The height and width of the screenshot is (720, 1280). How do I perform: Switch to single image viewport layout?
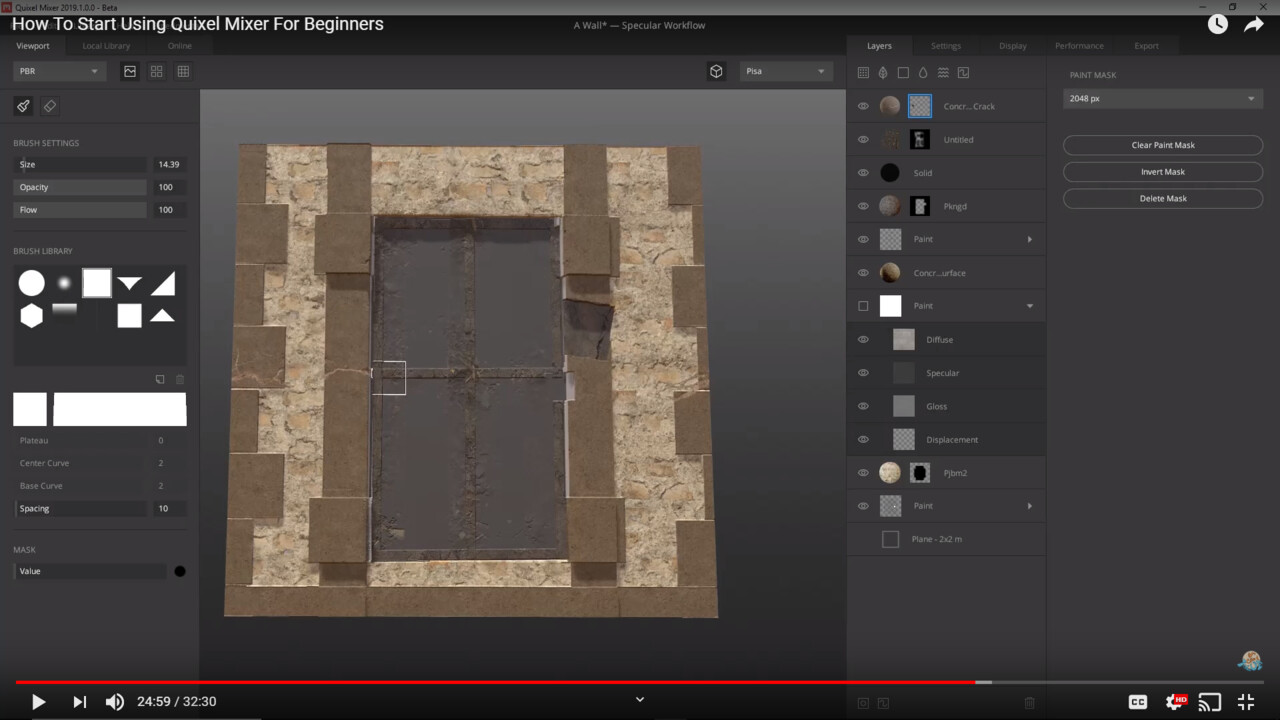(x=130, y=71)
